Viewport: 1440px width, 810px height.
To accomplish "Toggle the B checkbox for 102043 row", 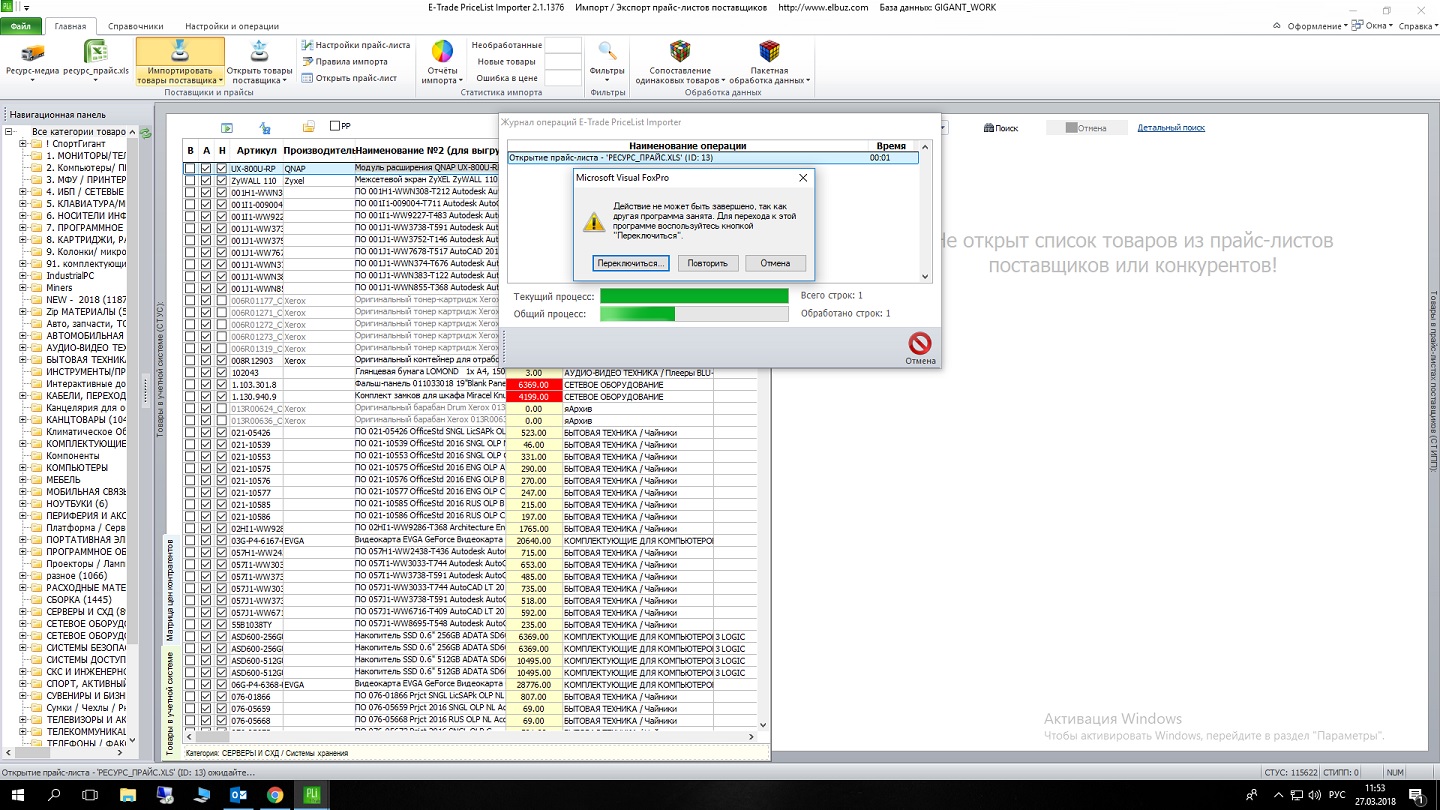I will pyautogui.click(x=190, y=373).
